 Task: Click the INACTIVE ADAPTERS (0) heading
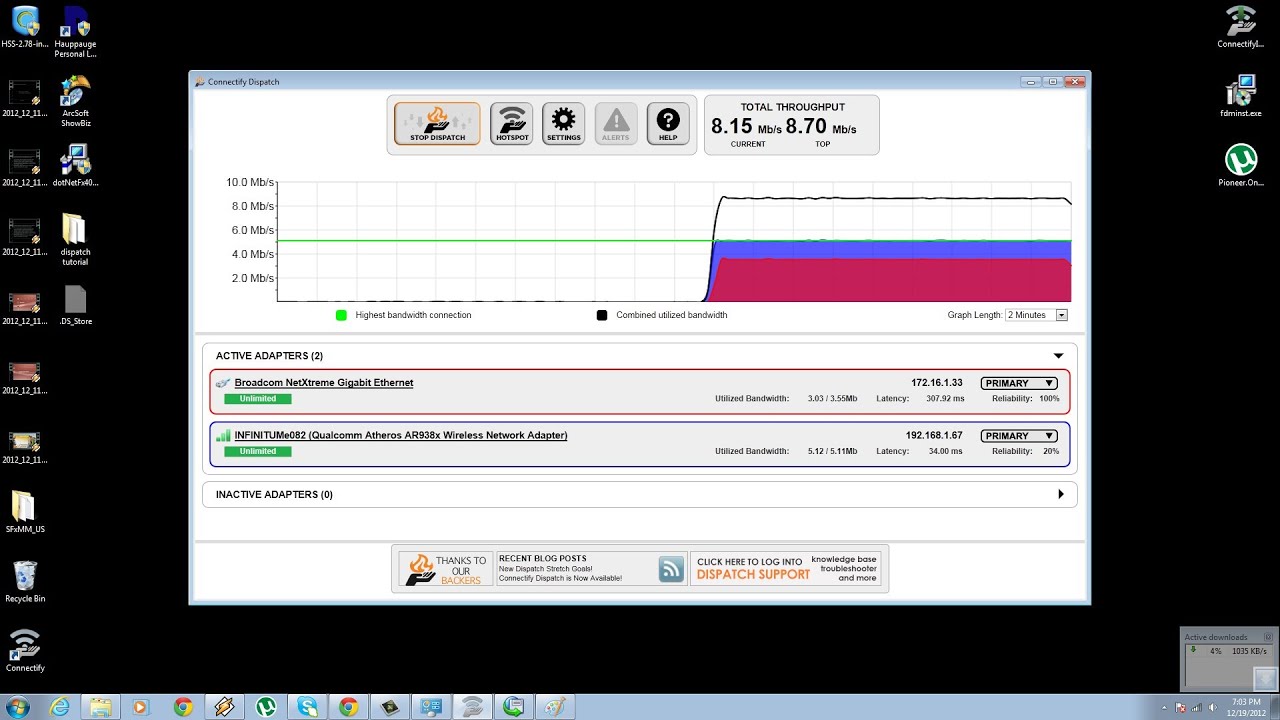(x=274, y=494)
